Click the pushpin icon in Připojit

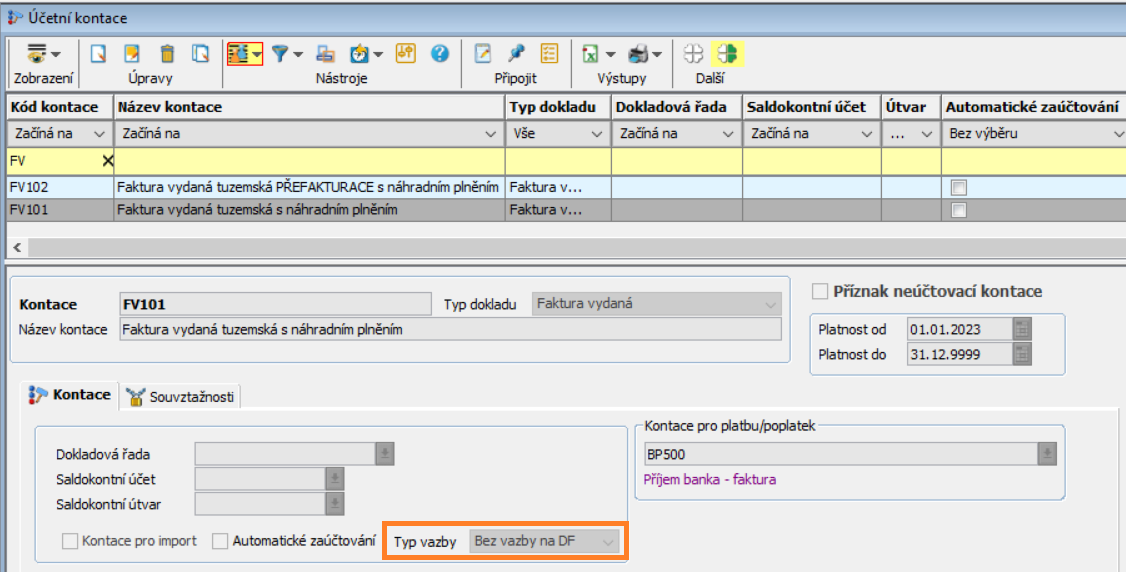coord(516,54)
